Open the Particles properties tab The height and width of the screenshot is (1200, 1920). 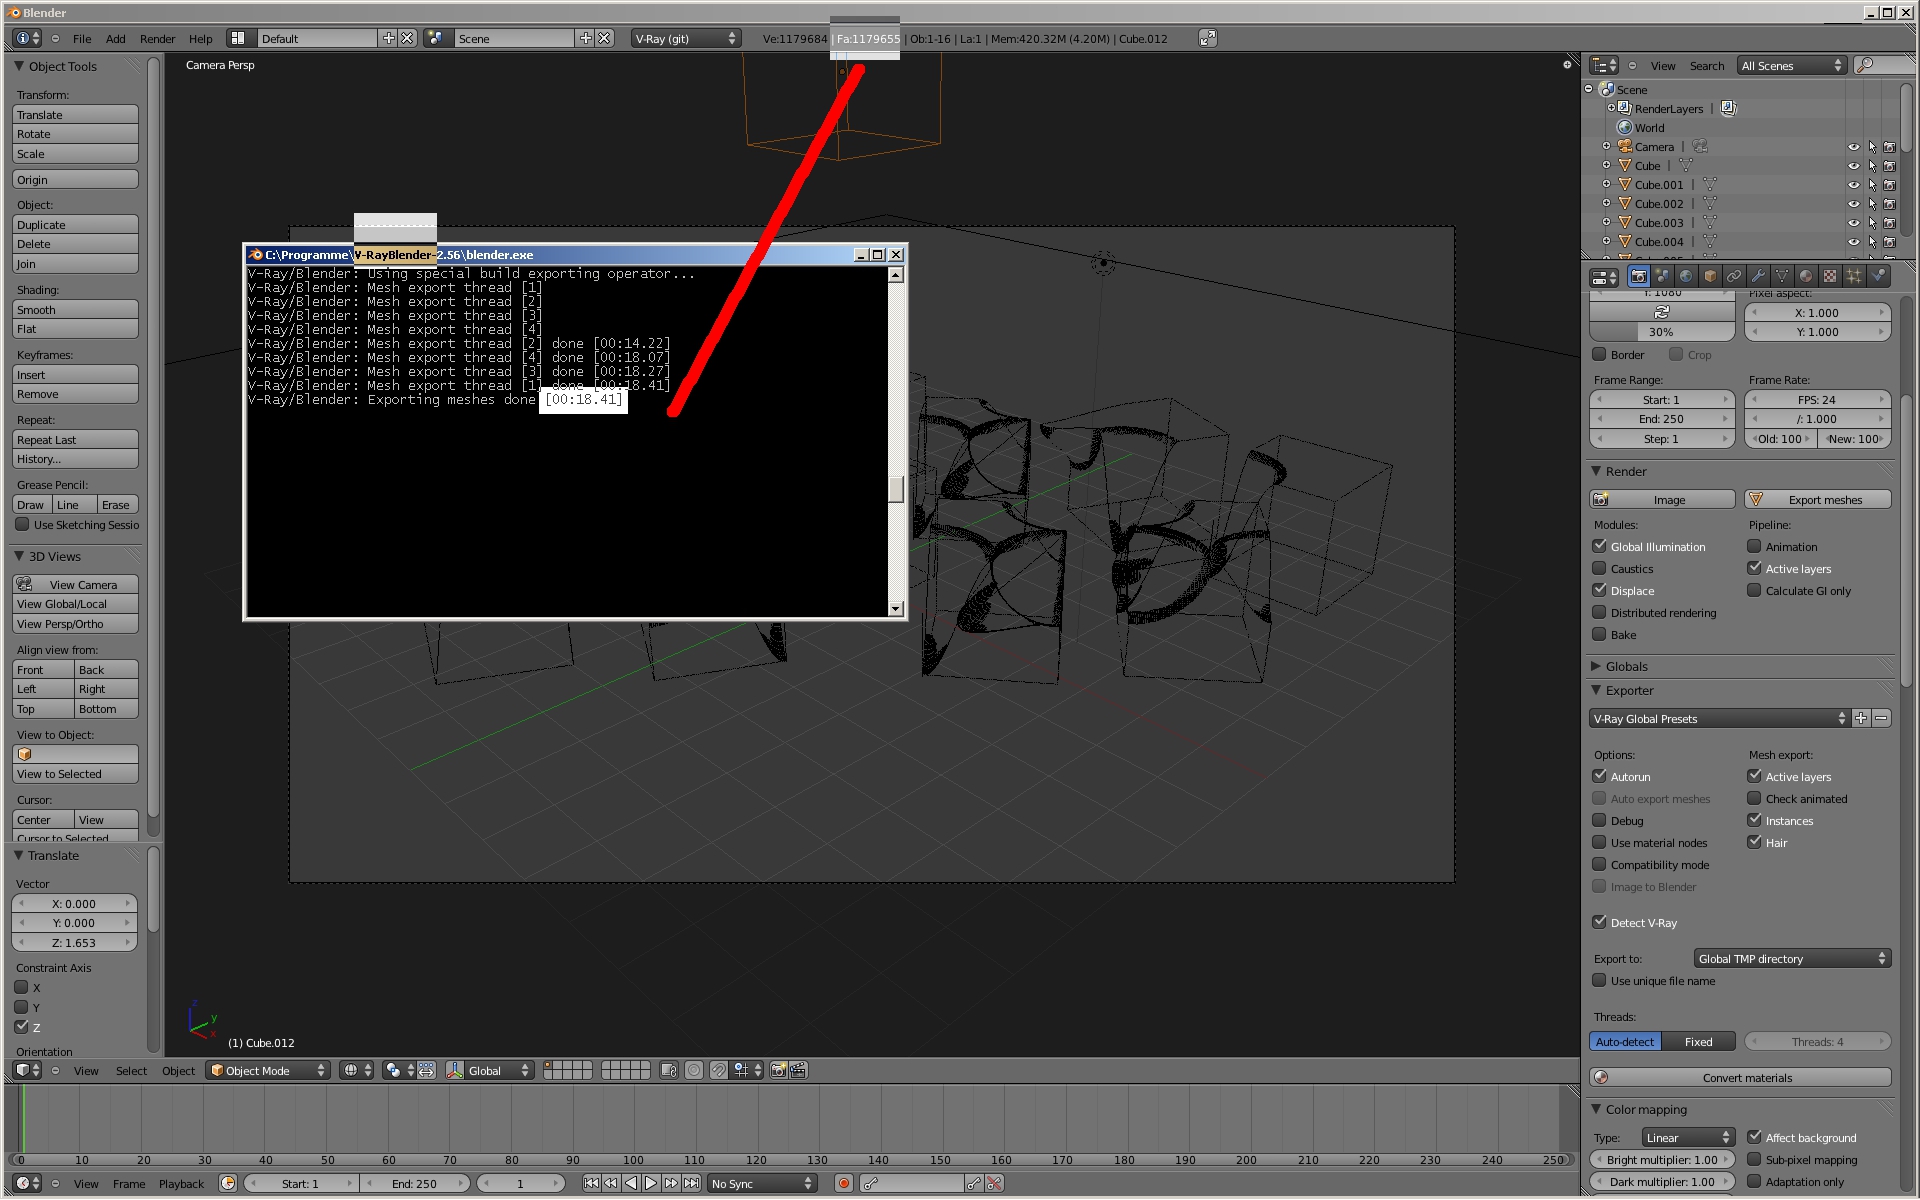click(1854, 276)
